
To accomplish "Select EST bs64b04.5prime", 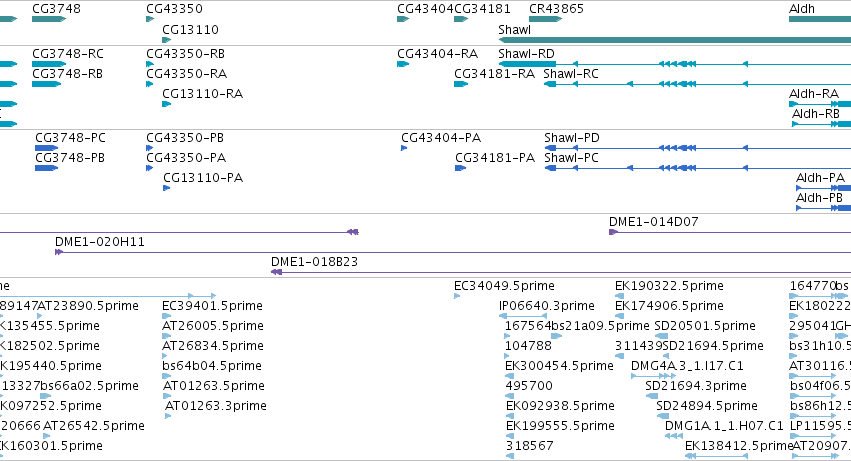I will (x=212, y=367).
